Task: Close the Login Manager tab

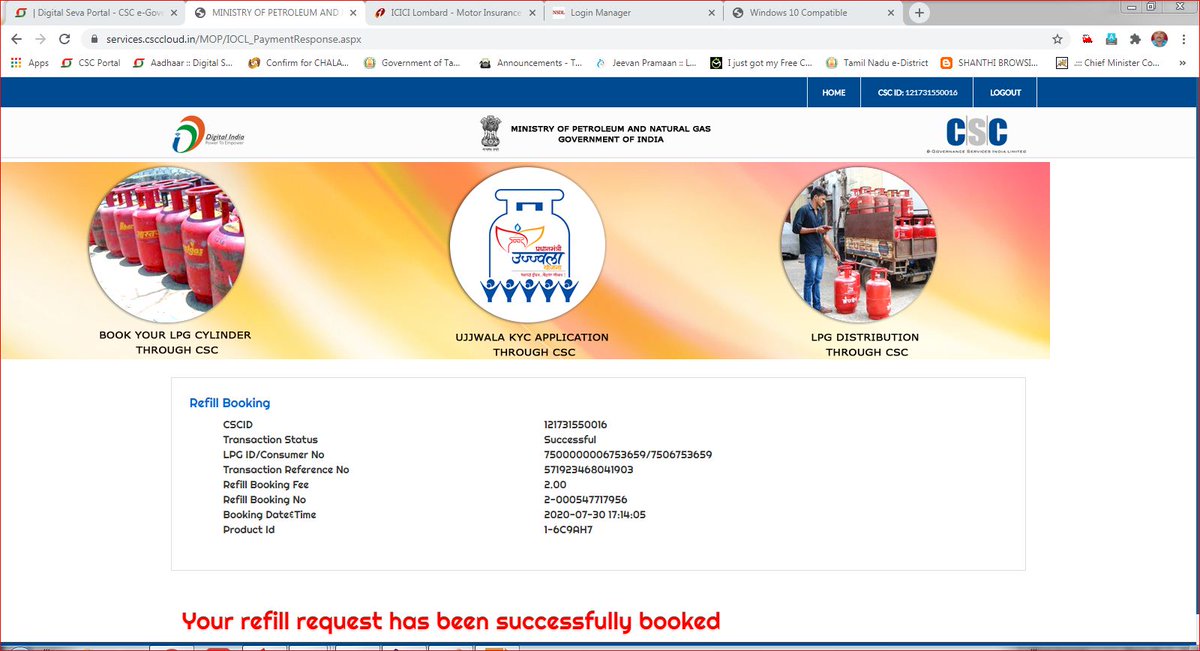Action: [x=709, y=13]
